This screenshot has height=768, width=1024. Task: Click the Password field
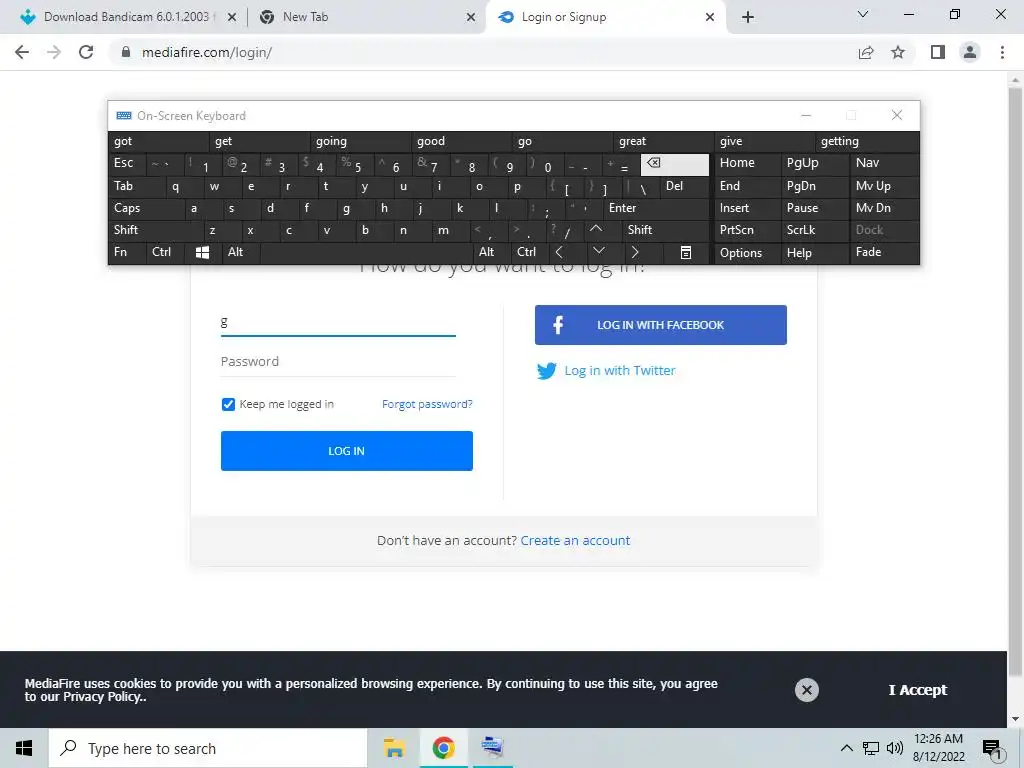(338, 362)
